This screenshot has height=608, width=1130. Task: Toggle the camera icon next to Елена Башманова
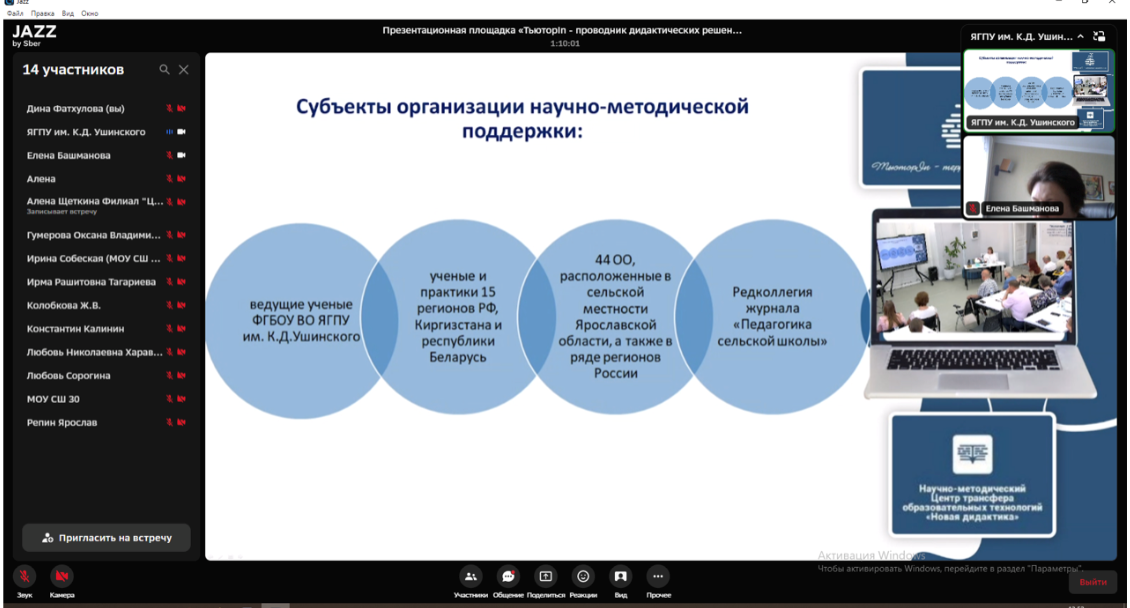(x=182, y=156)
